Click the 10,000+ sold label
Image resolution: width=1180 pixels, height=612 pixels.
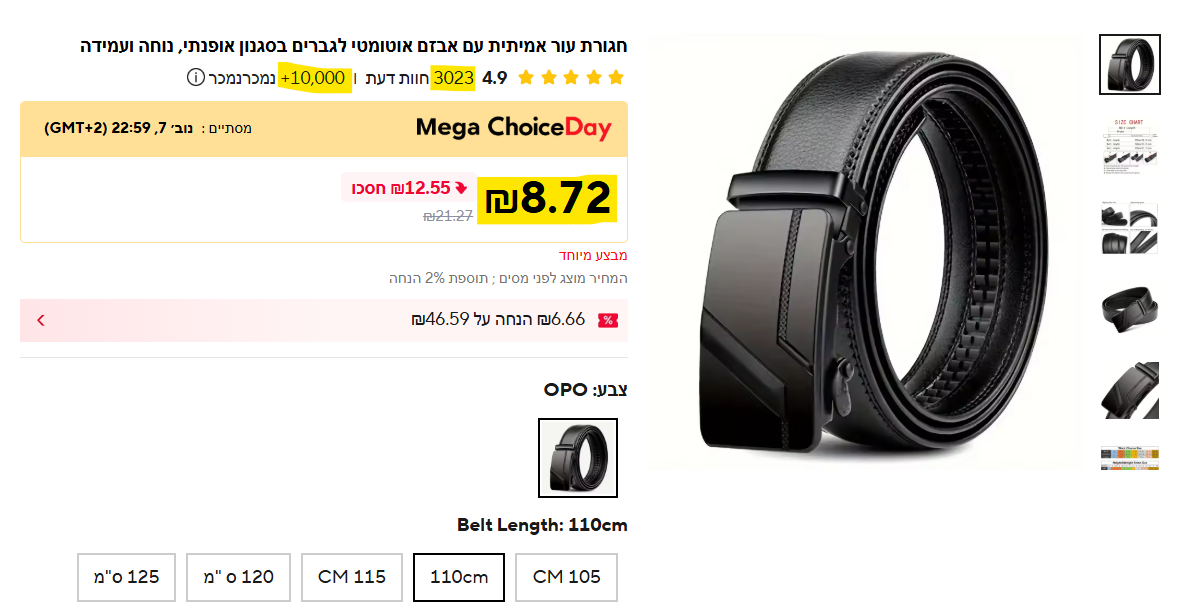tap(314, 78)
